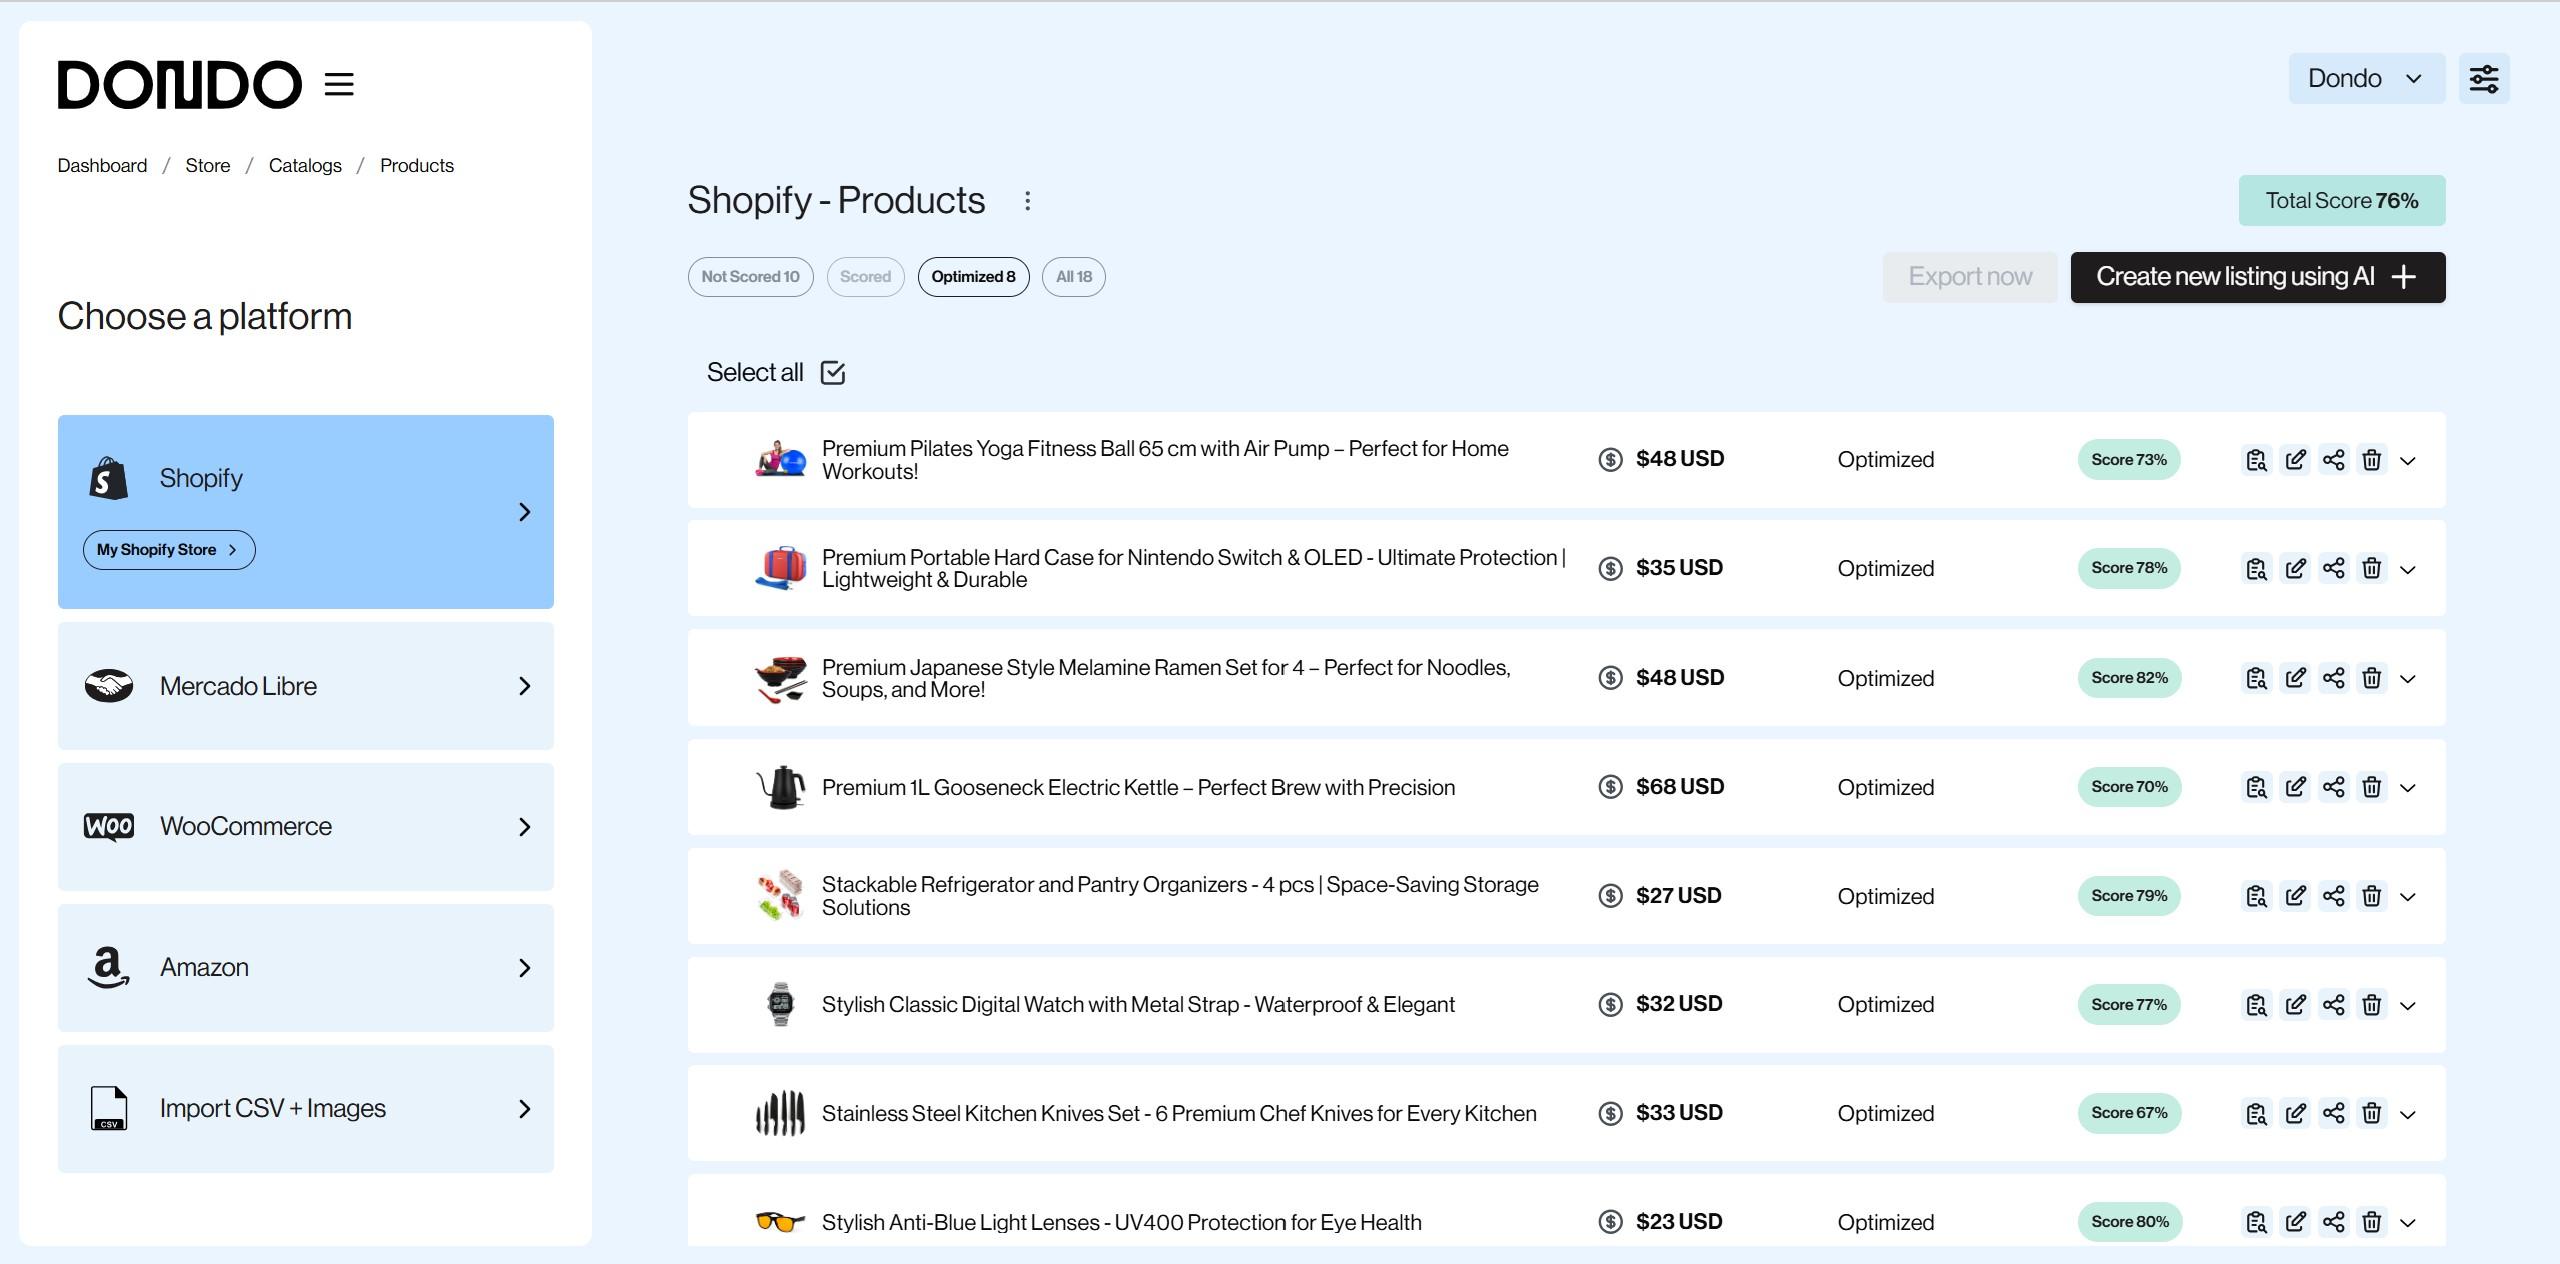Click the hamburger menu icon beside DONDO logo

(x=339, y=84)
